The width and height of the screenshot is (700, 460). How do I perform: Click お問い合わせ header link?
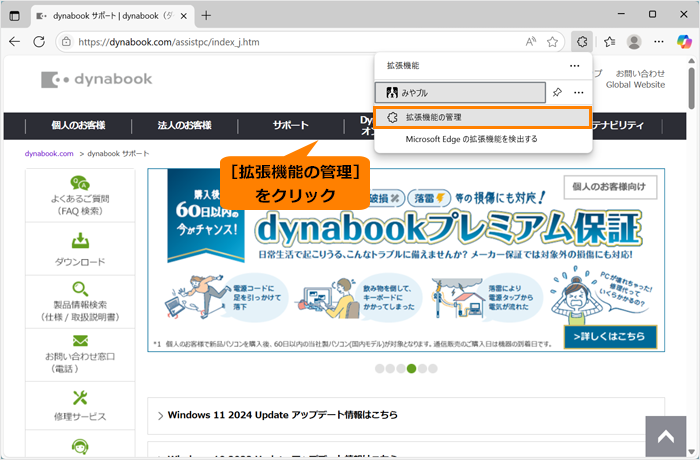pos(640,74)
